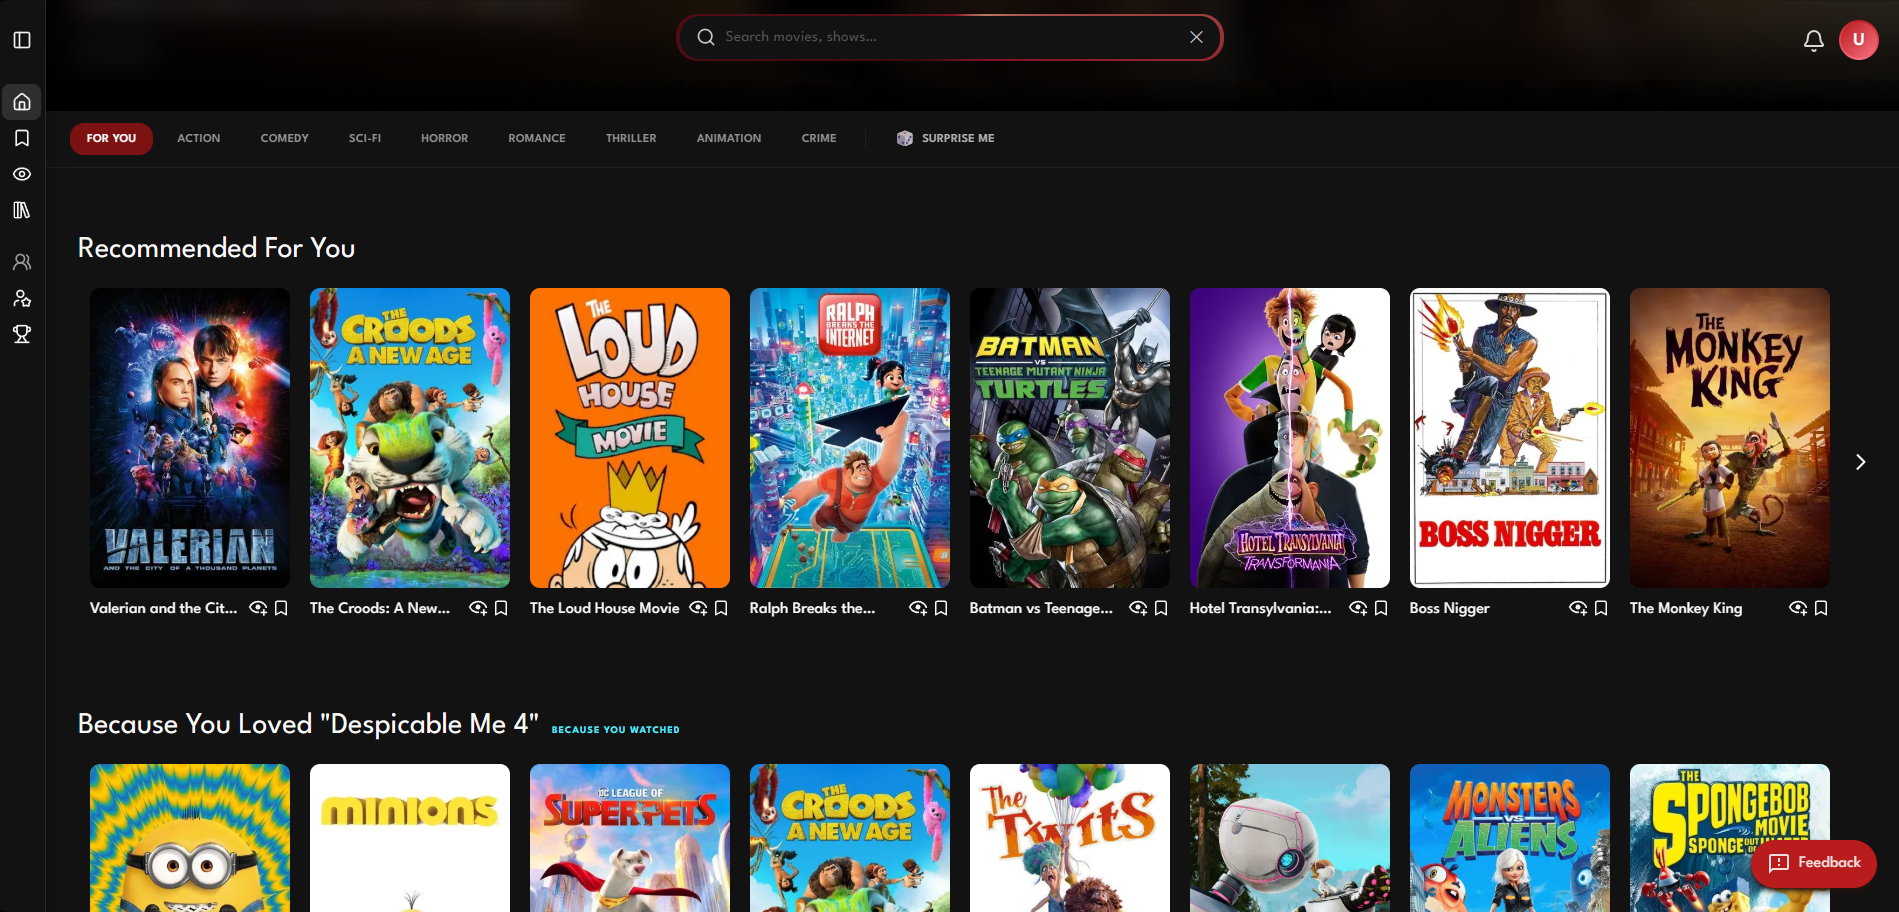Open Monsters vs Aliens poster
This screenshot has height=912, width=1899.
pos(1510,838)
